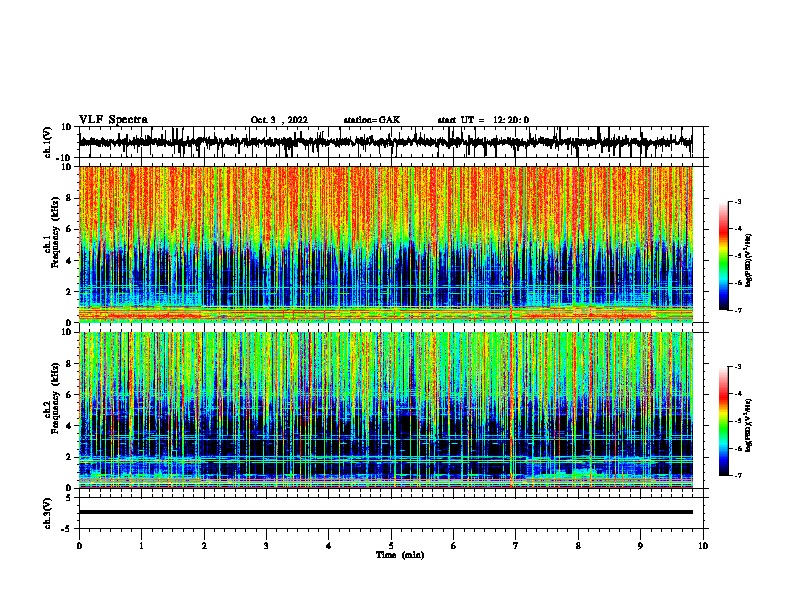This screenshot has width=792, height=612.
Task: Click the "VLF Spectra" plot title
Action: [x=113, y=120]
